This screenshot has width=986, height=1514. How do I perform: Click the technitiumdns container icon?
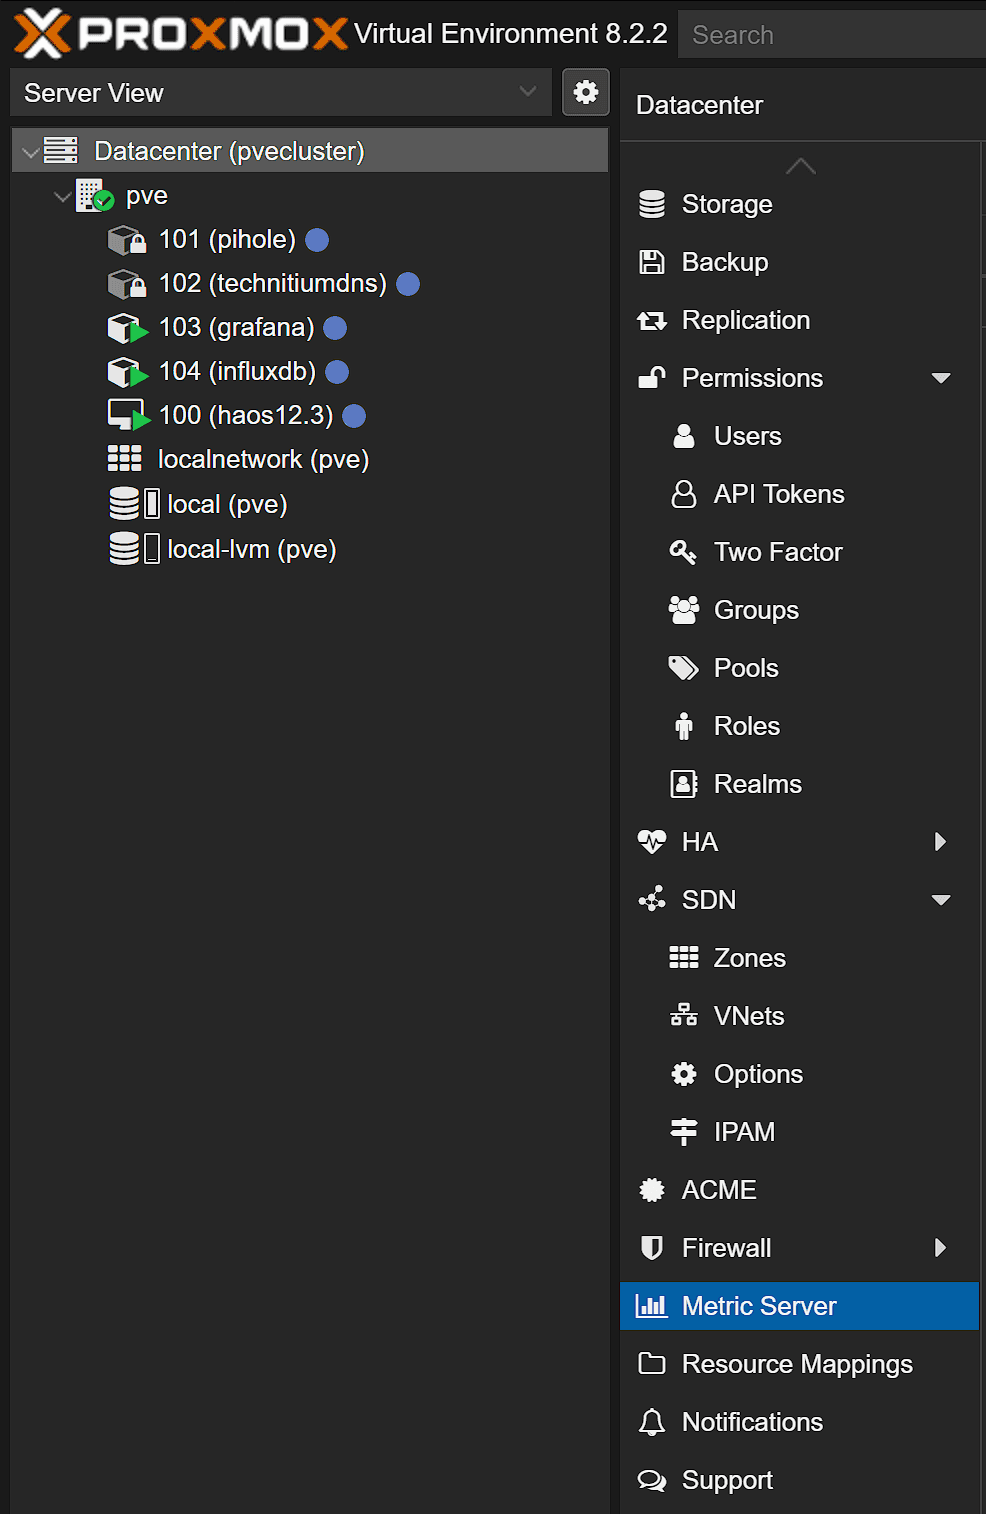coord(127,284)
